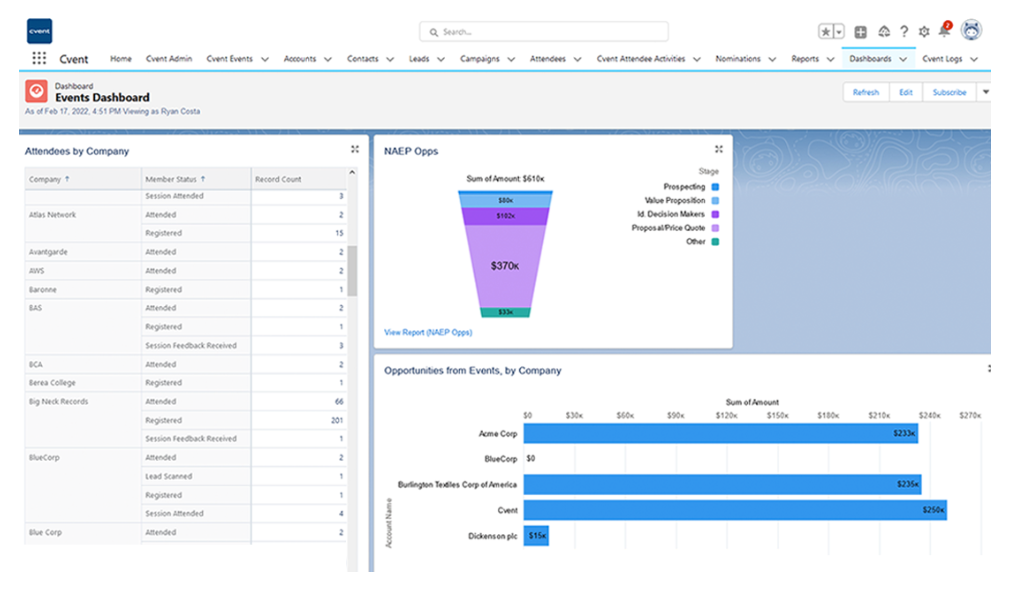Screen dimensions: 1015x592
Task: Click the Value Proposition legend swatch
Action: click(715, 201)
